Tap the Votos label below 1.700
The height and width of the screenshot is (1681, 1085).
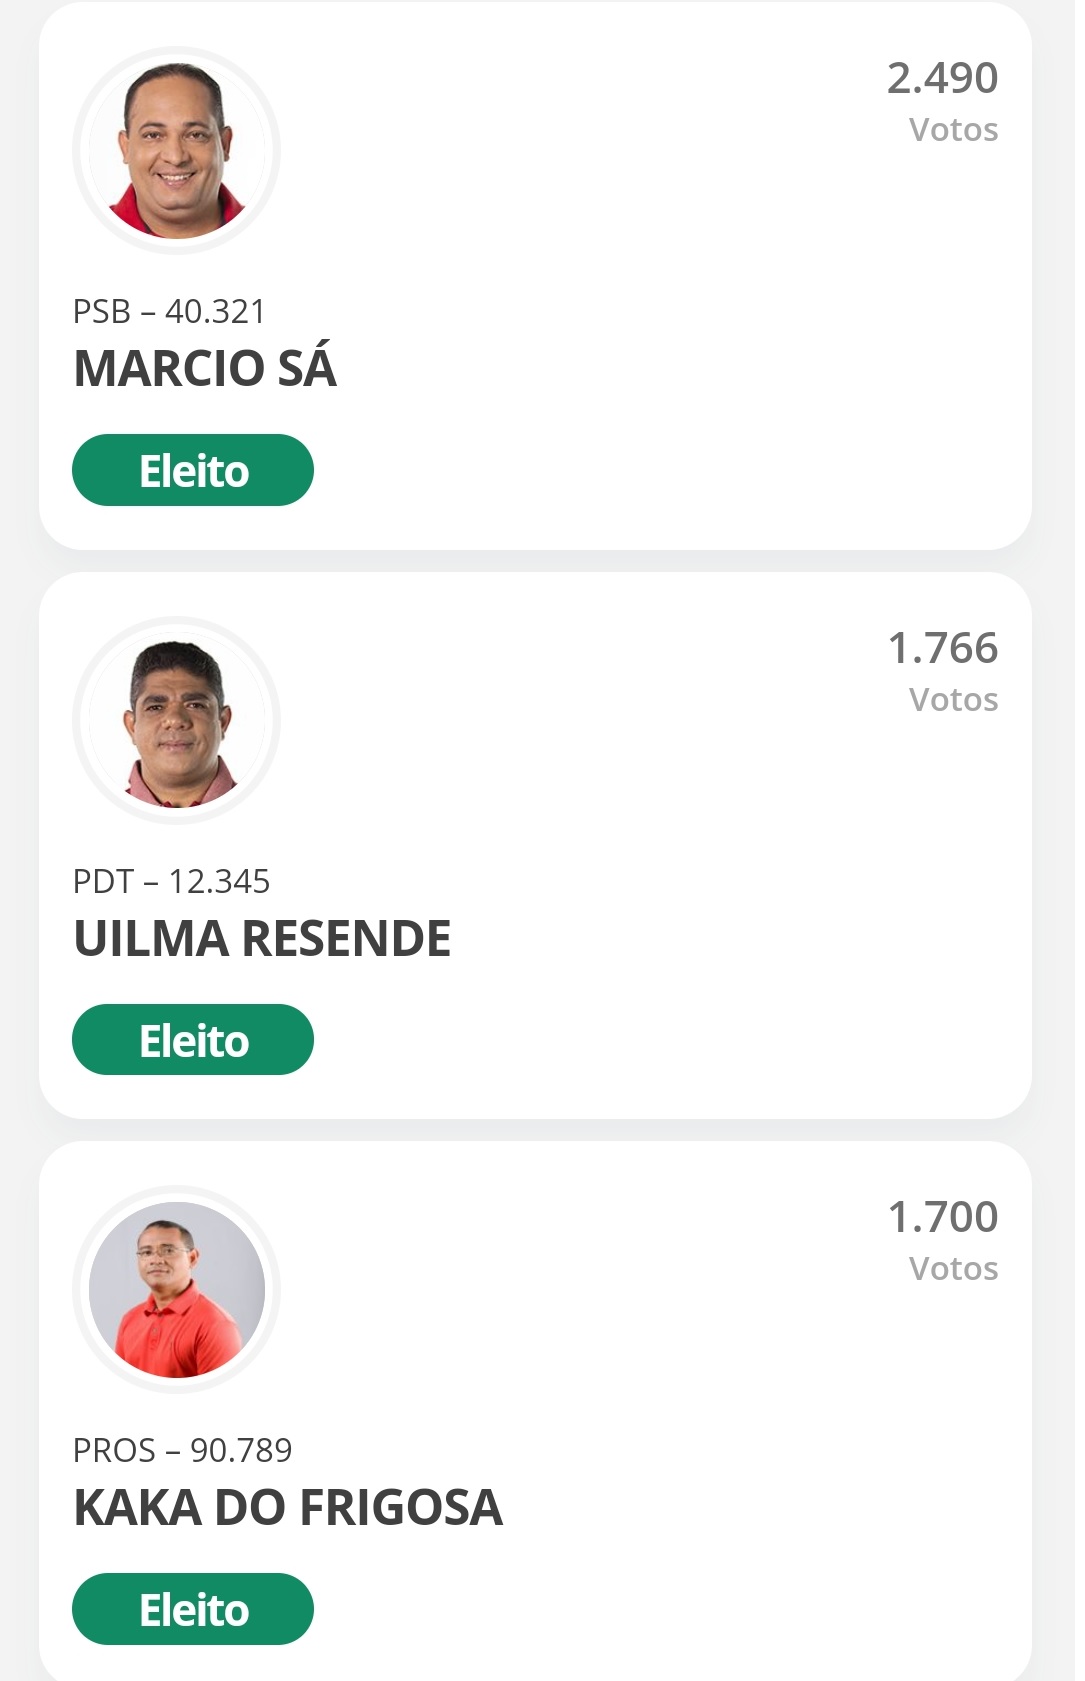pos(953,1269)
